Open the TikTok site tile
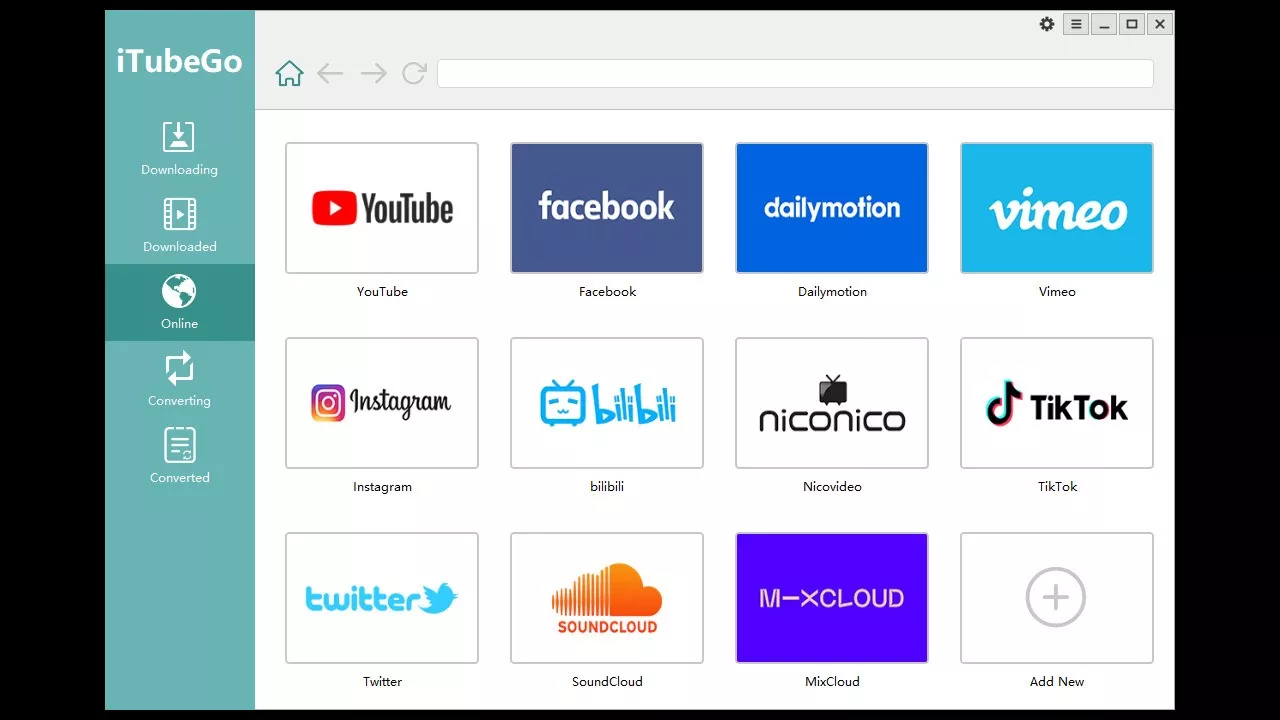The height and width of the screenshot is (720, 1280). click(x=1057, y=403)
